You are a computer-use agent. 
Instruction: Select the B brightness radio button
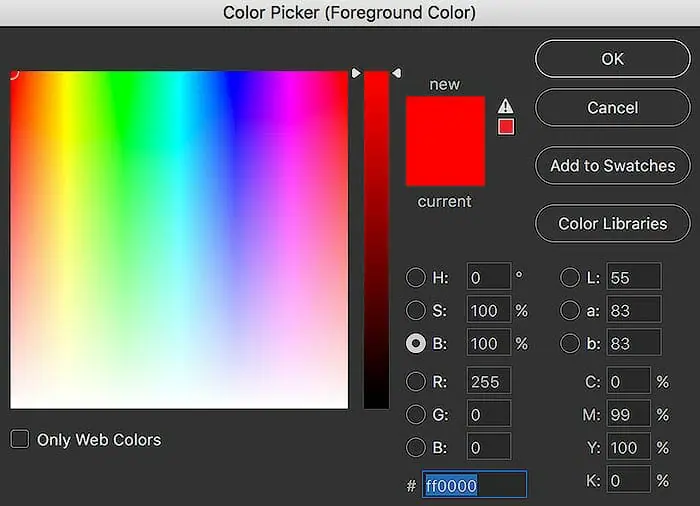pyautogui.click(x=416, y=343)
